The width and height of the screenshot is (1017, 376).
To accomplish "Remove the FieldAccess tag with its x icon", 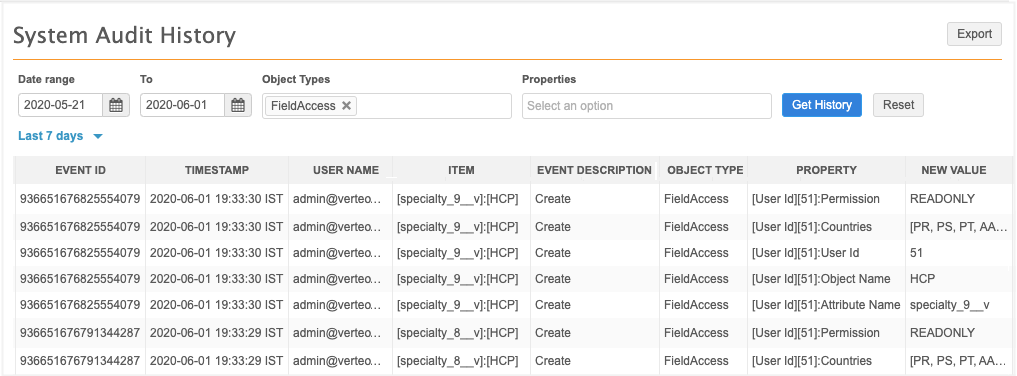I will coord(346,106).
